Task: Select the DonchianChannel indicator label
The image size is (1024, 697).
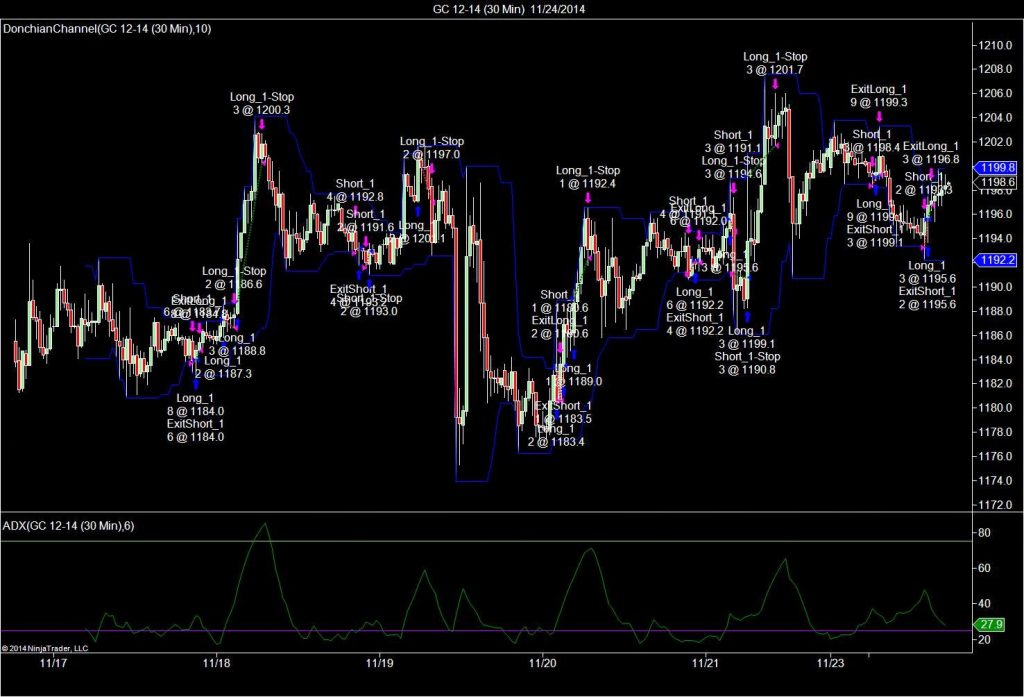Action: click(107, 29)
